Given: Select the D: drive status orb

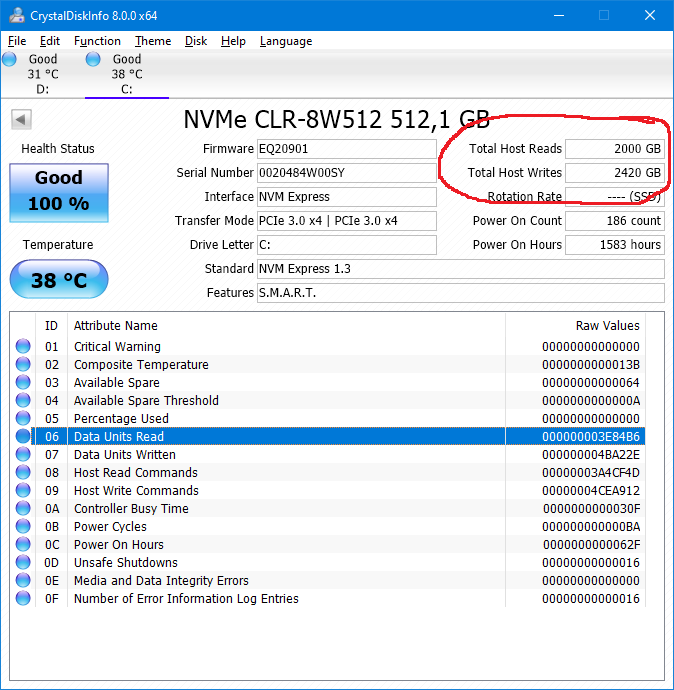Looking at the screenshot, I should (10, 60).
